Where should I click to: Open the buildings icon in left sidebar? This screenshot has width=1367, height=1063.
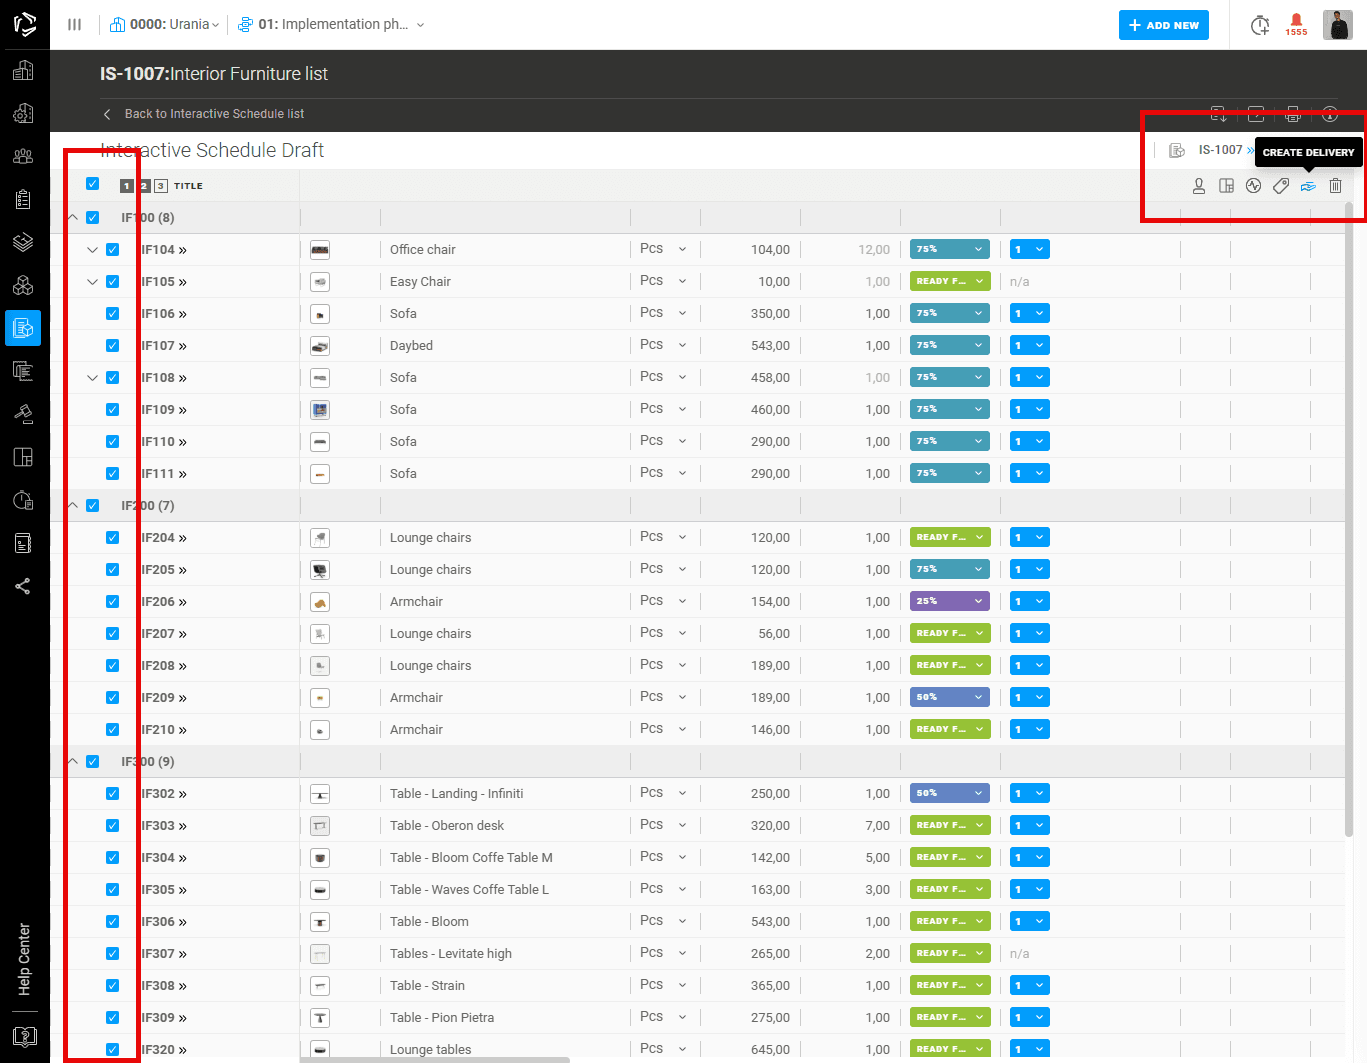tap(23, 70)
